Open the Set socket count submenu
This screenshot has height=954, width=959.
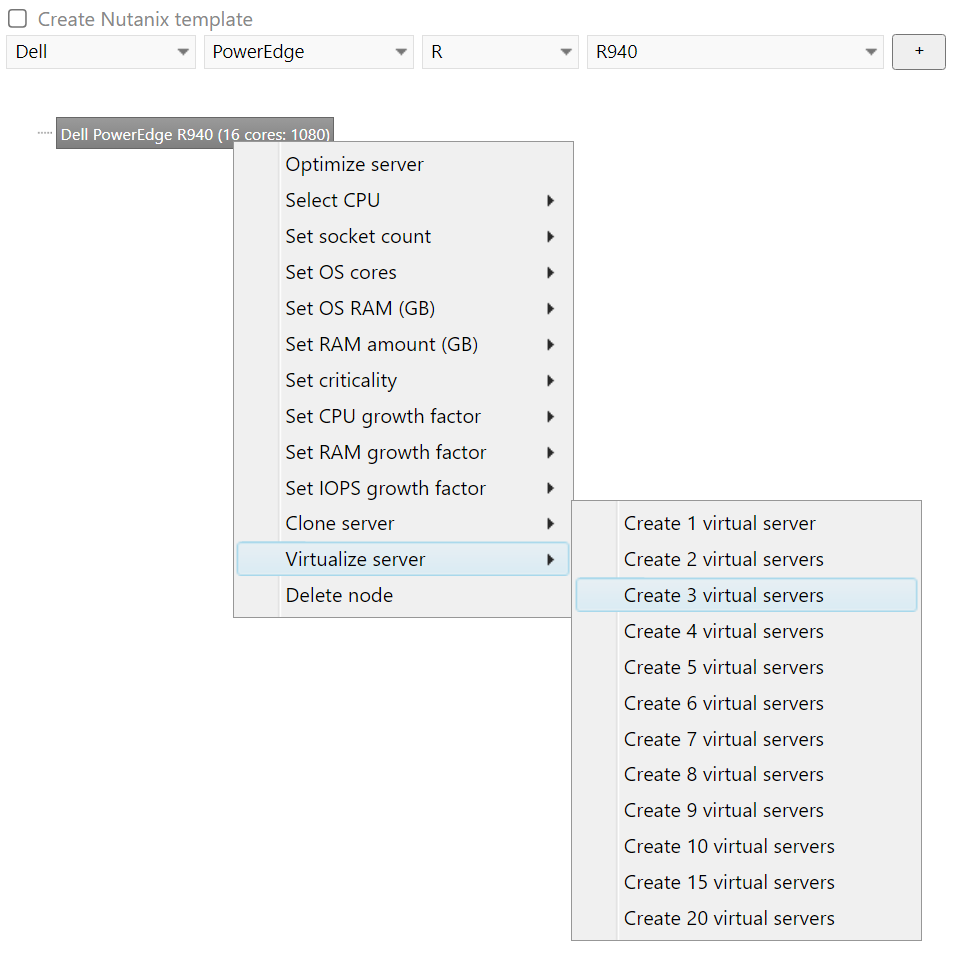358,237
